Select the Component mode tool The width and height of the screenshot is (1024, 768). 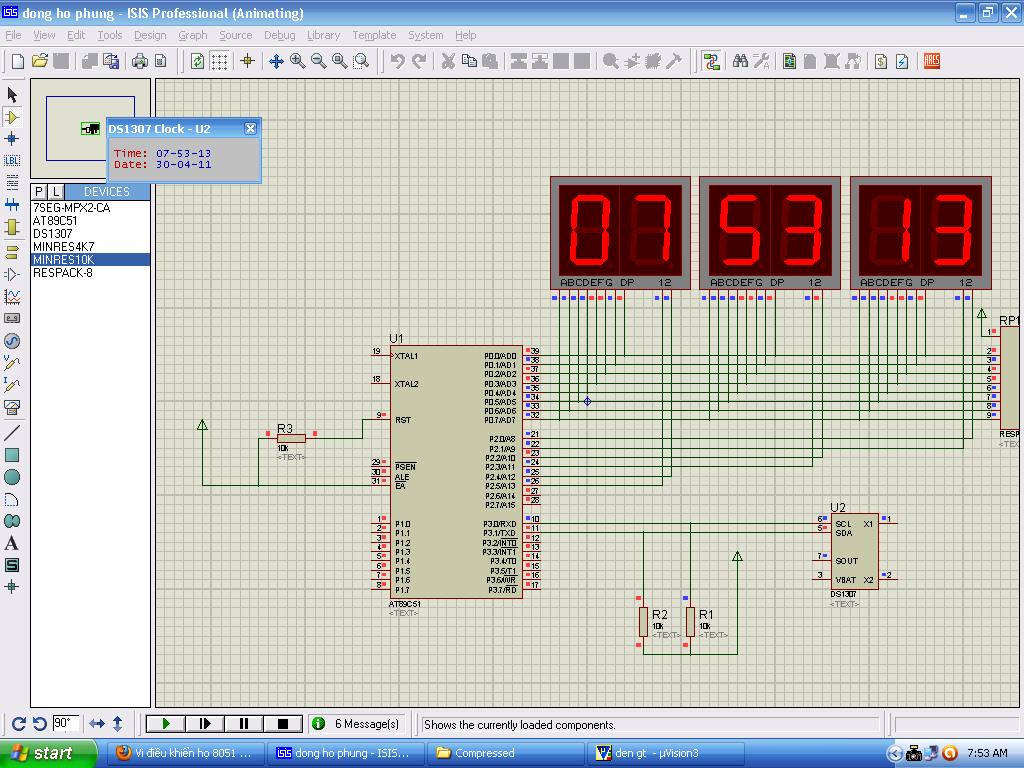(12, 117)
